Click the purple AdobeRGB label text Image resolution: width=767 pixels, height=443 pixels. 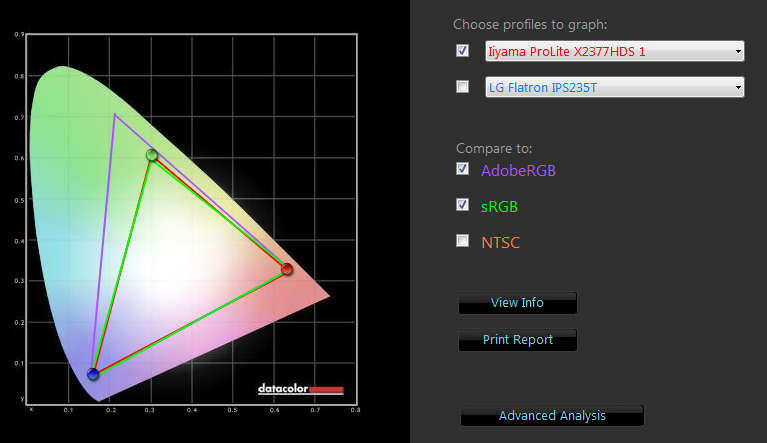pyautogui.click(x=517, y=170)
